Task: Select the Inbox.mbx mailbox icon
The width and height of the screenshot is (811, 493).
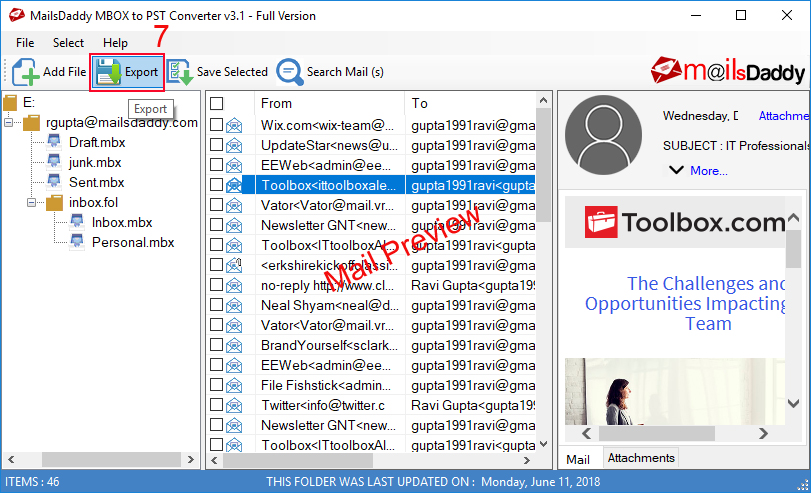Action: (x=77, y=221)
